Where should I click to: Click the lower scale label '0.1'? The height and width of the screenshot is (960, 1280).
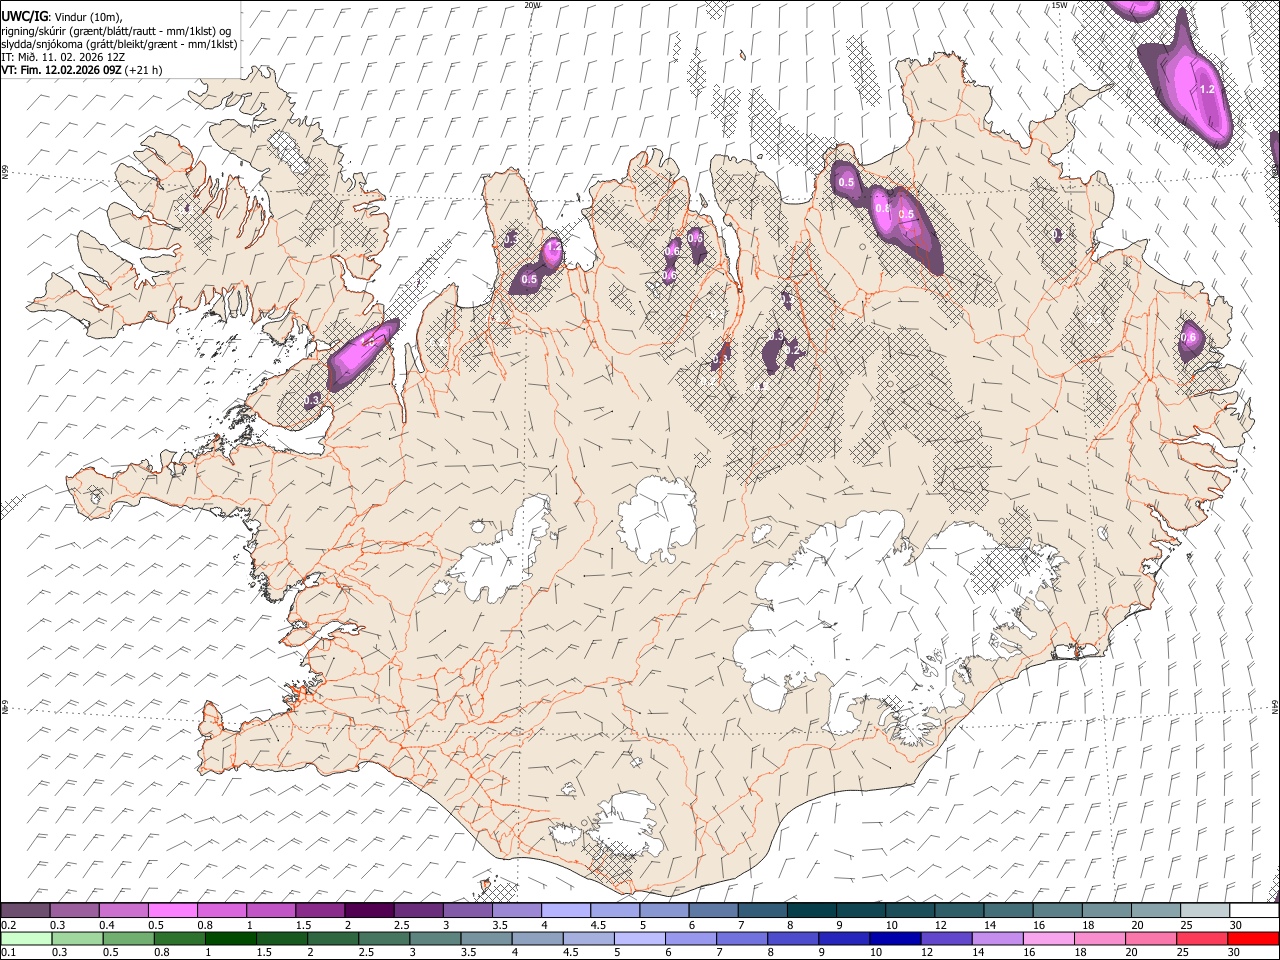tap(7, 953)
